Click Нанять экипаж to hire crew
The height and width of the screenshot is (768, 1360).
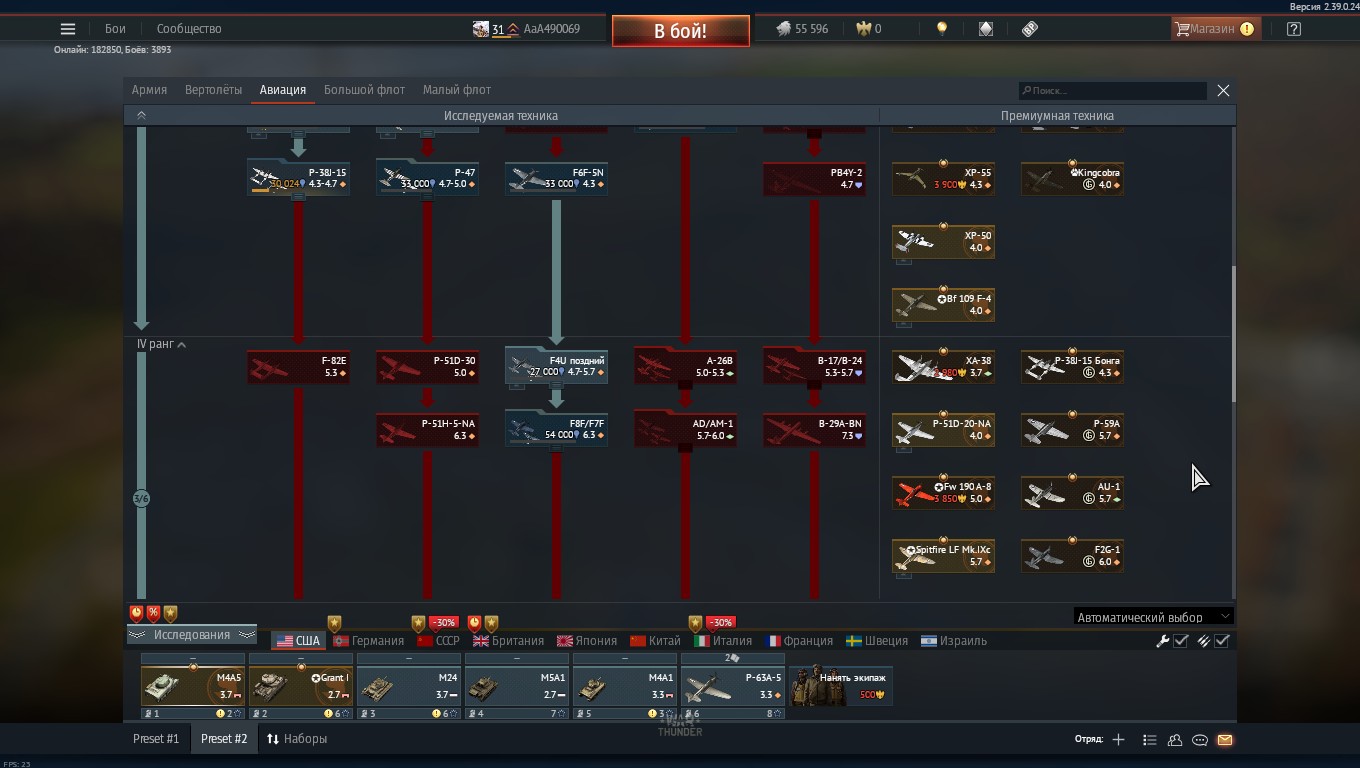[841, 686]
